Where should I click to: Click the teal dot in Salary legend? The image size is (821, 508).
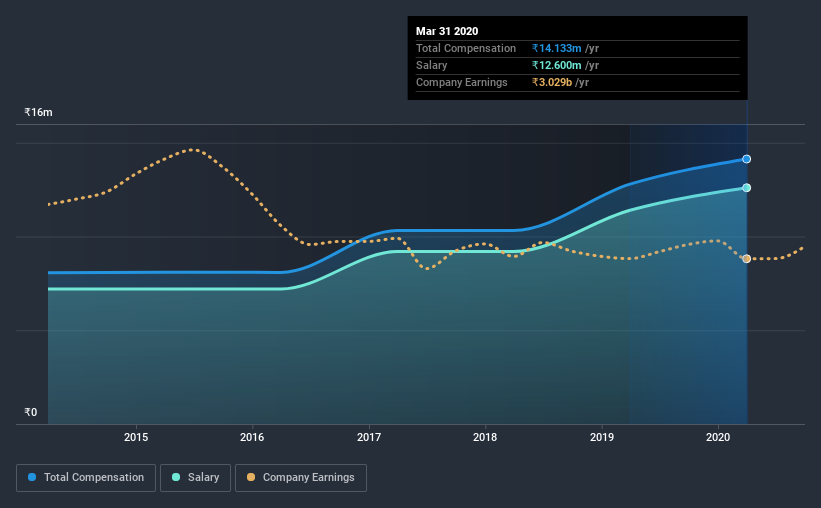(x=176, y=477)
